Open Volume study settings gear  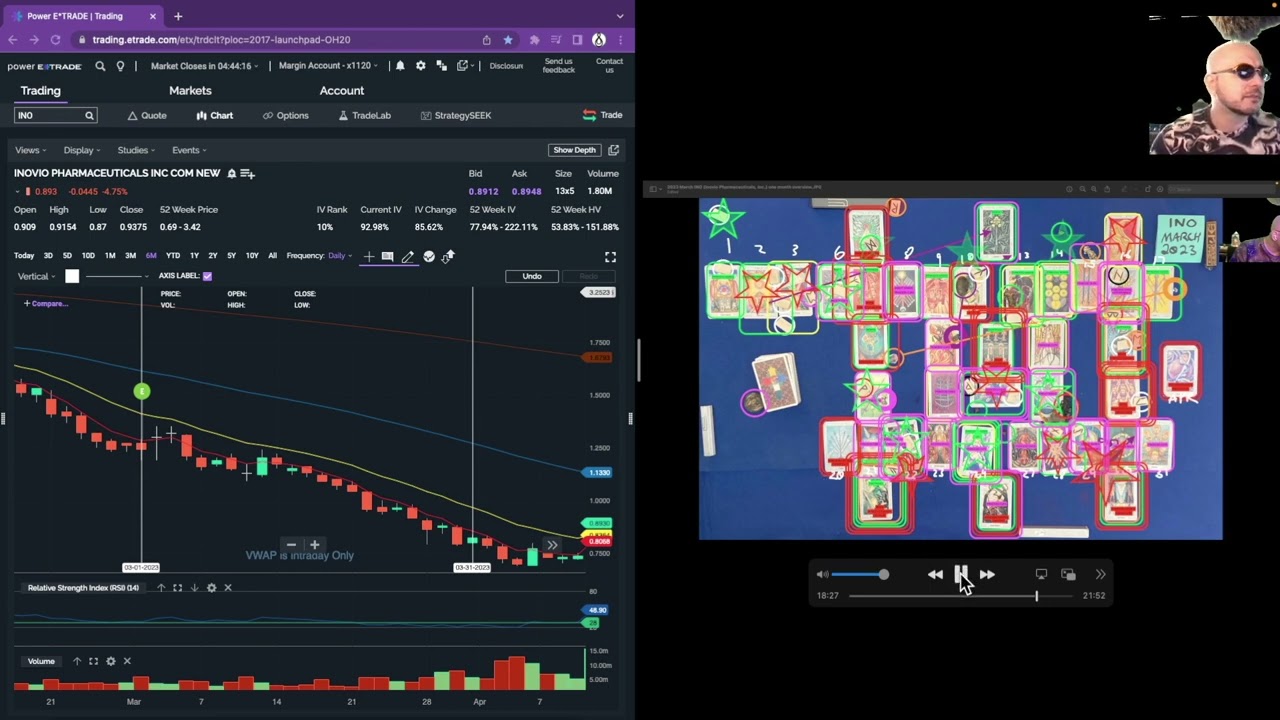(110, 661)
